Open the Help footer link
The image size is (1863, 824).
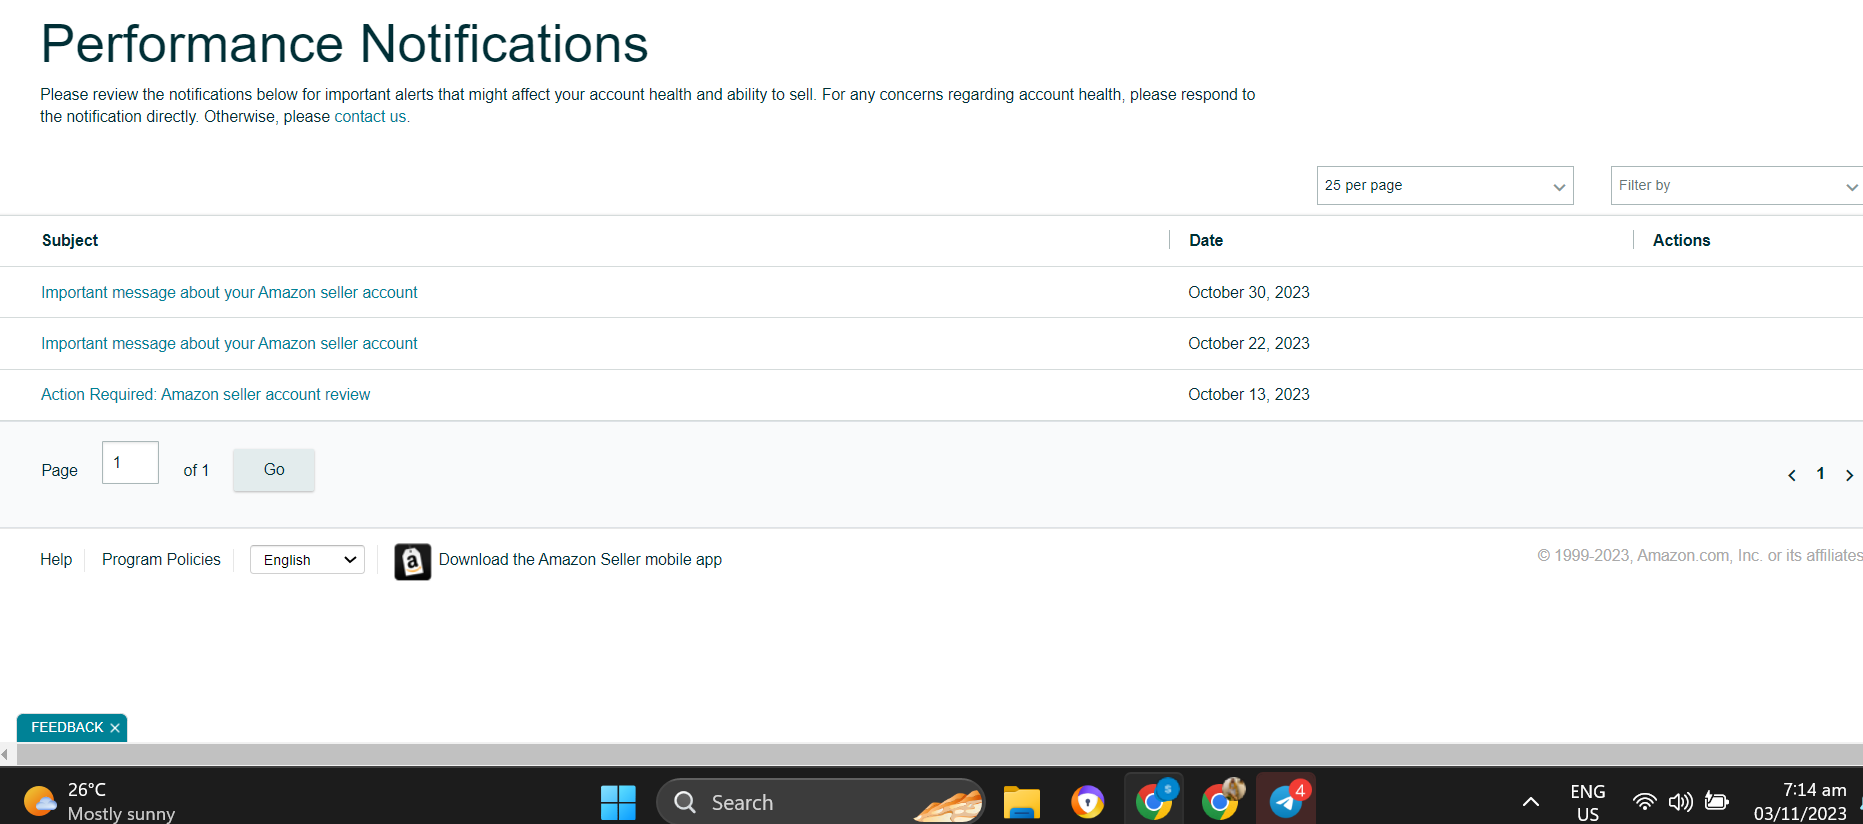point(56,560)
